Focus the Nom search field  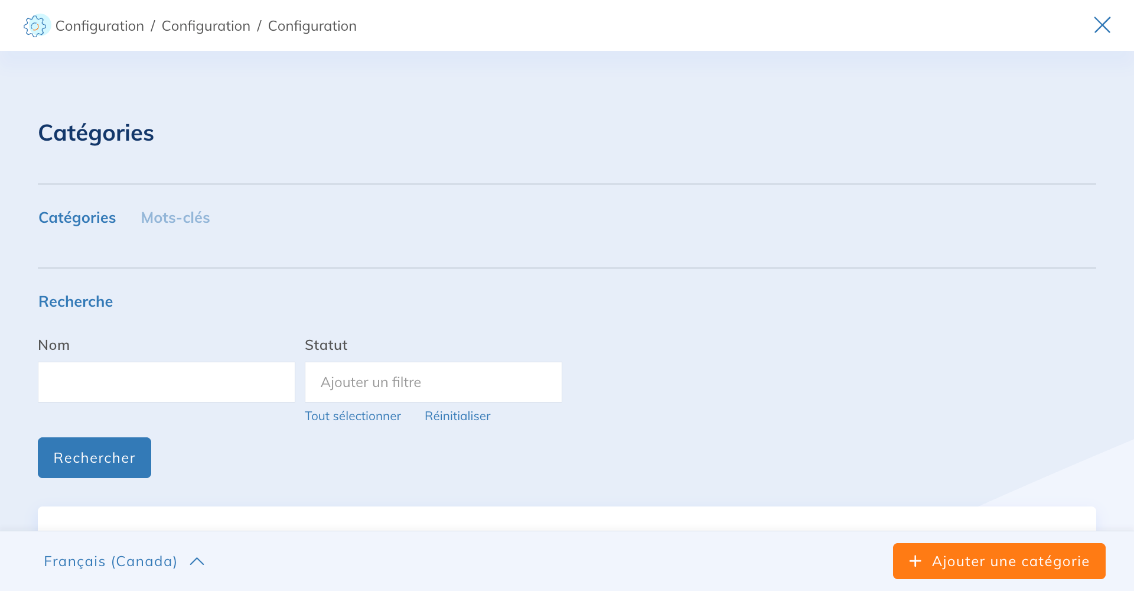pyautogui.click(x=166, y=382)
